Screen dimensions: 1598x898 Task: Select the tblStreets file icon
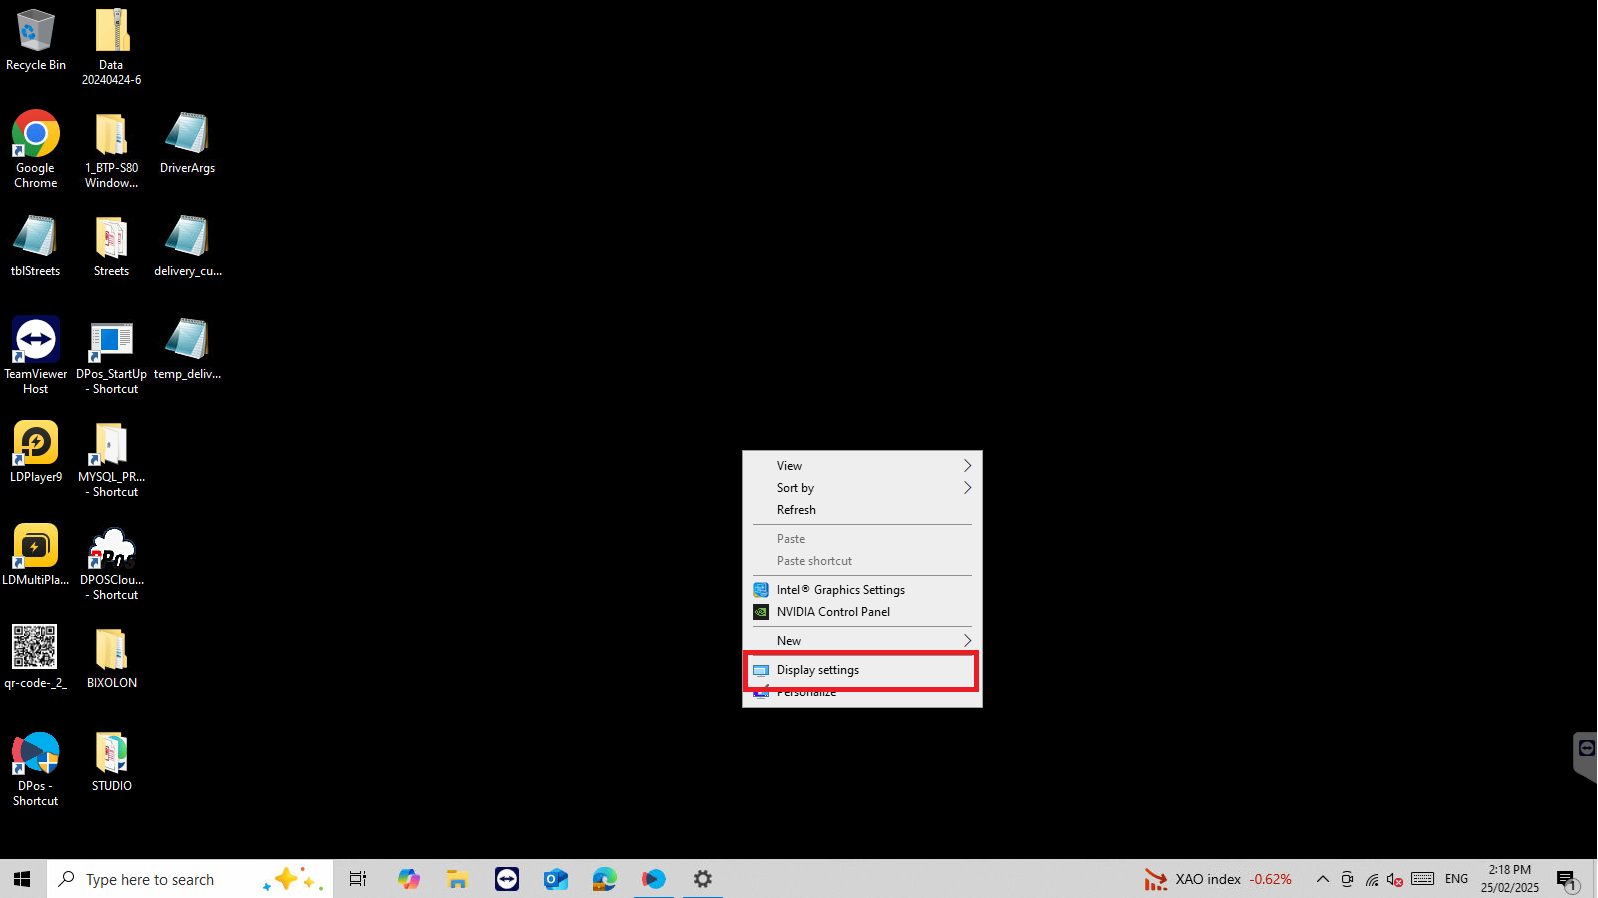[36, 245]
